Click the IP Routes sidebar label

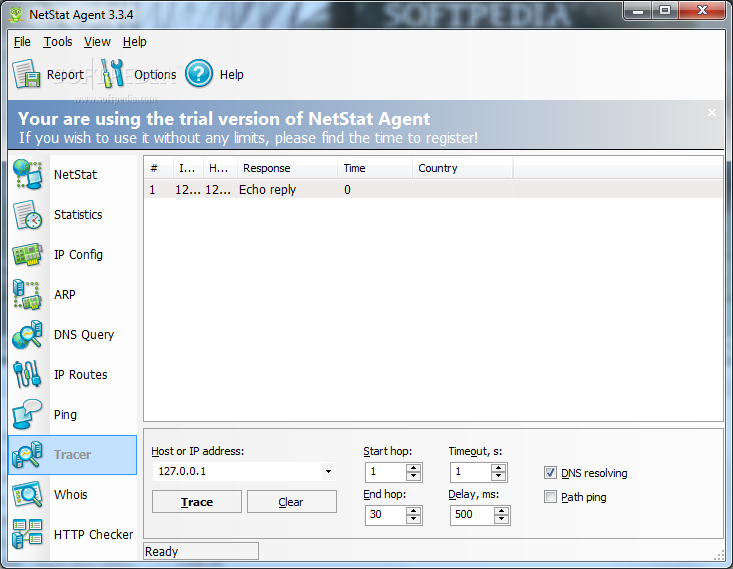coord(81,375)
